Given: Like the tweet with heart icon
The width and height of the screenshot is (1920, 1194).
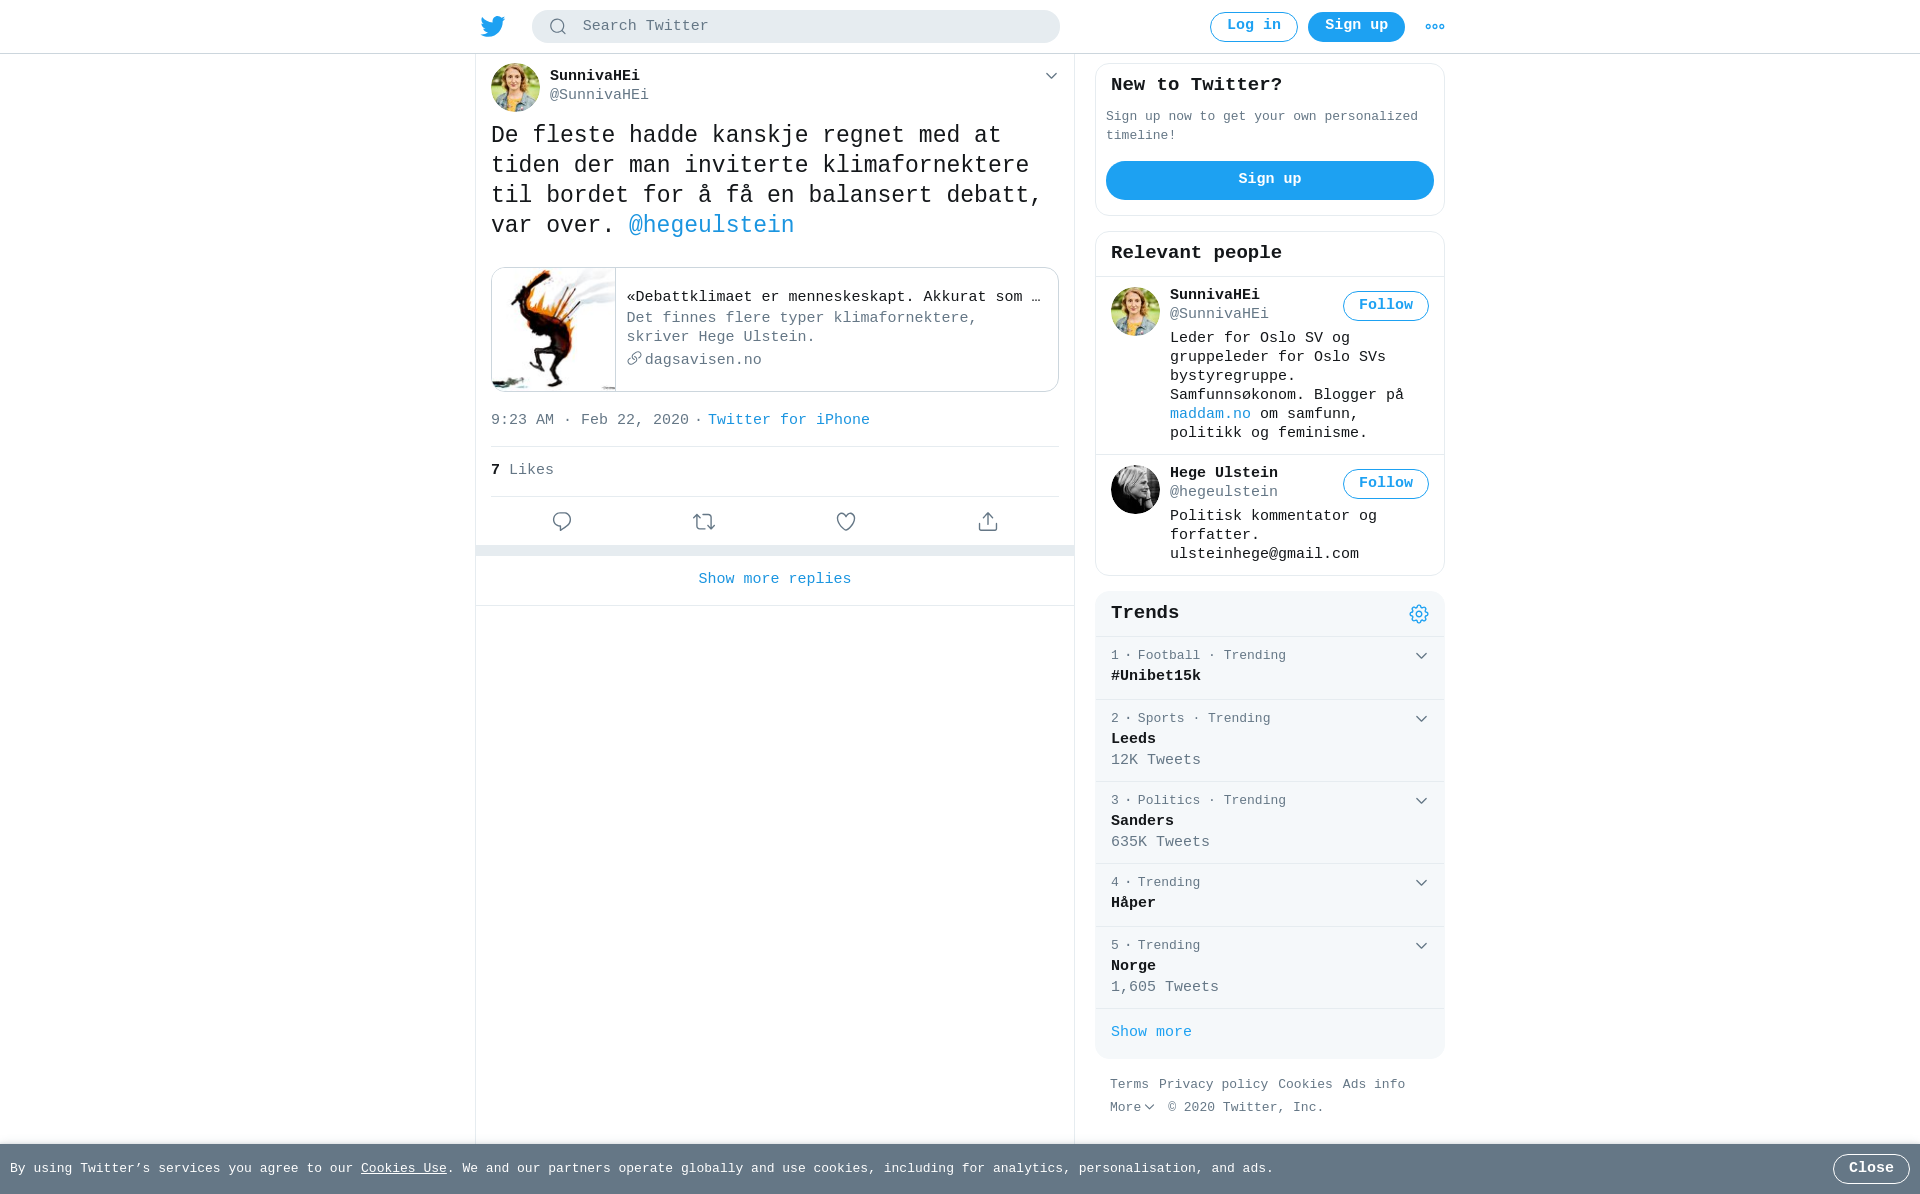Looking at the screenshot, I should click(846, 522).
